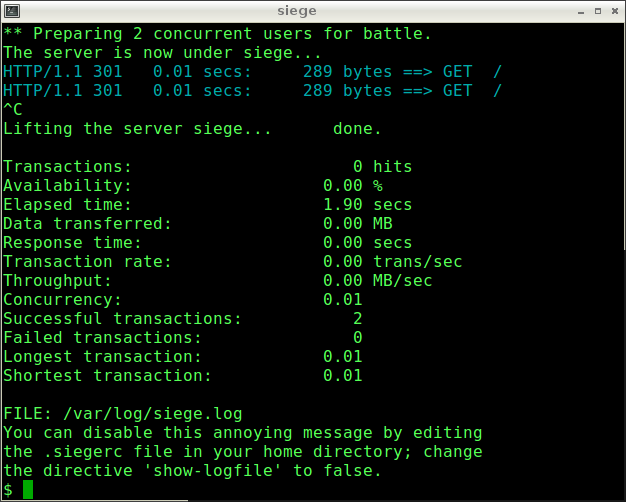Click the '1.90 secs' elapsed value

pos(367,204)
